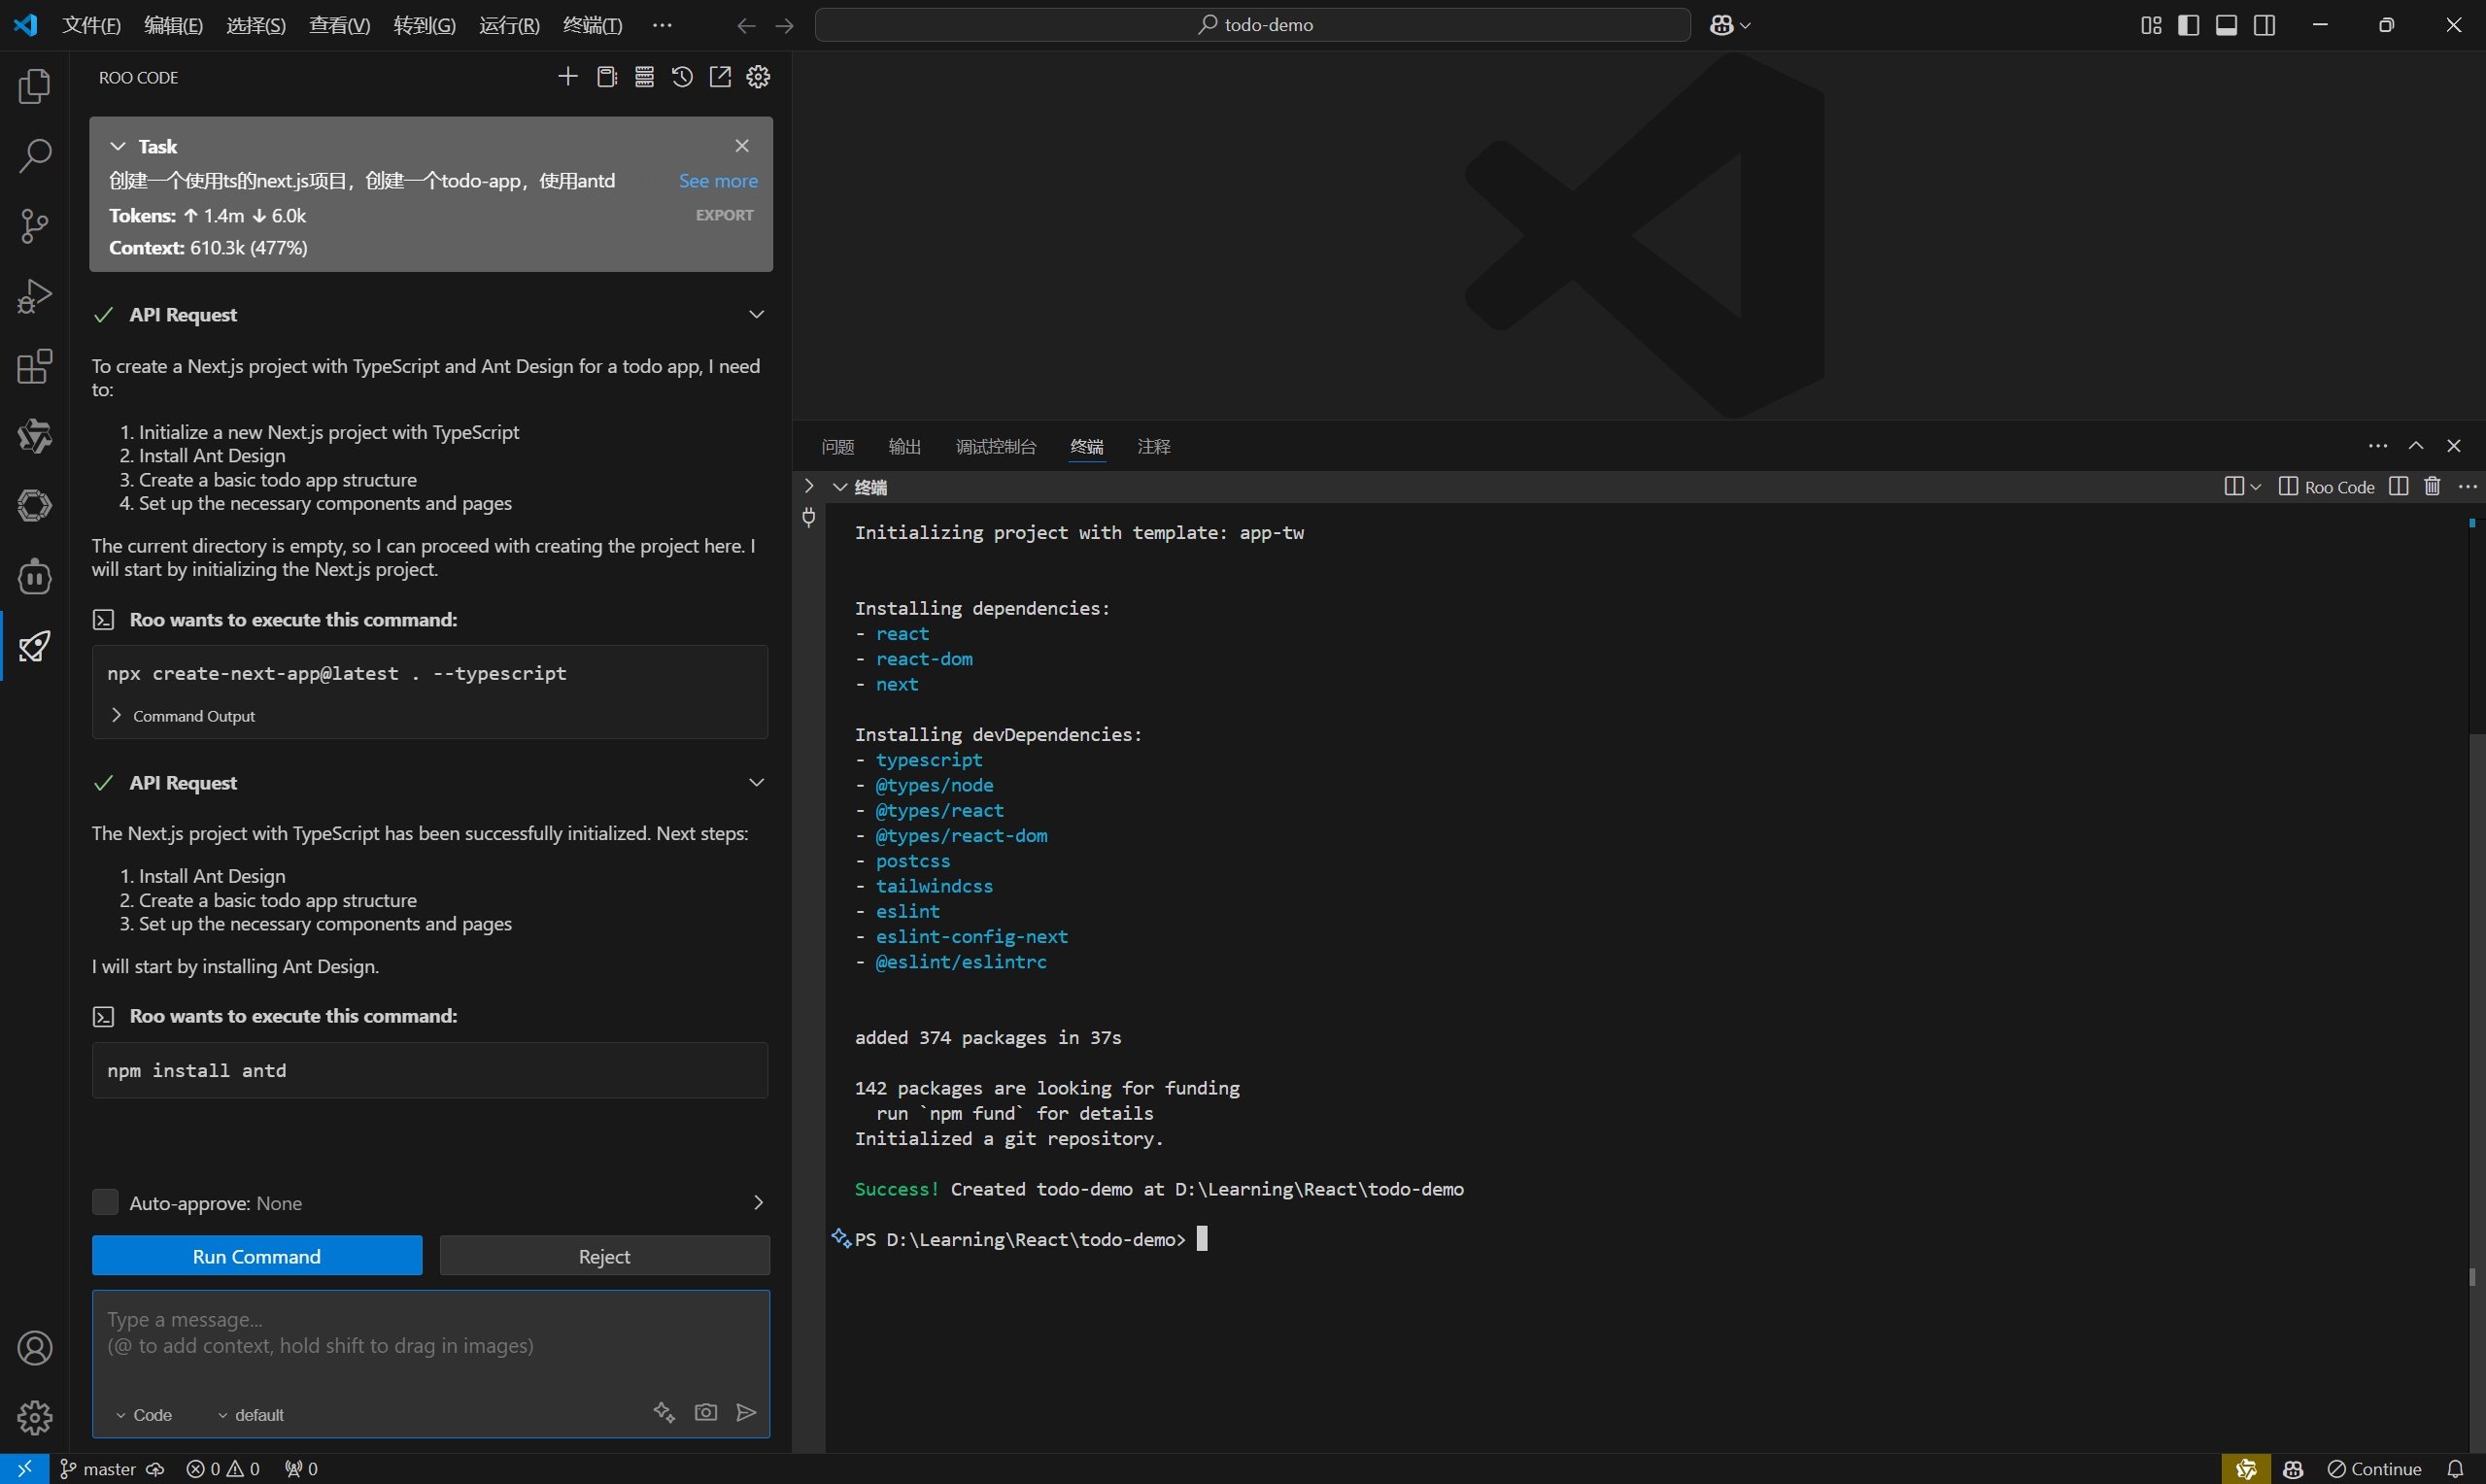Toggle the Auto-approve checkbox
Image resolution: width=2486 pixels, height=1484 pixels.
click(105, 1202)
